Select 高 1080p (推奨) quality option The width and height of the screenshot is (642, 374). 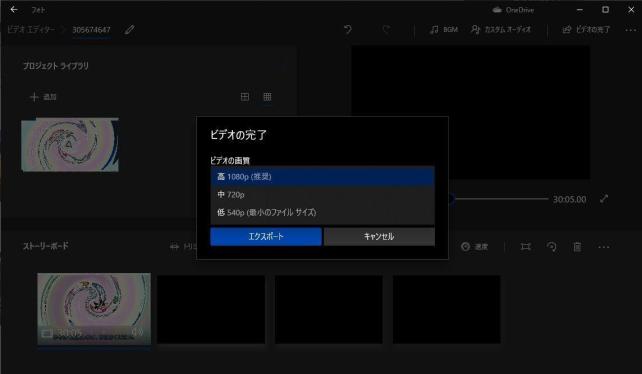pos(322,177)
